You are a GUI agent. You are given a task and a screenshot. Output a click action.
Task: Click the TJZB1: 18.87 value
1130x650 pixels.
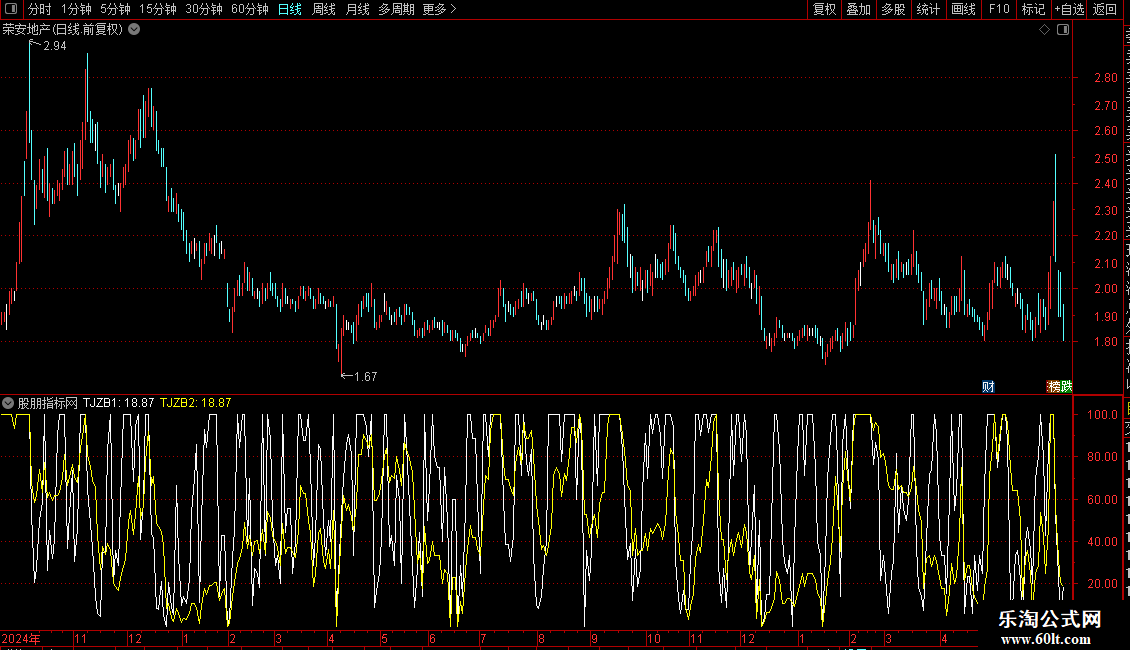pyautogui.click(x=118, y=403)
